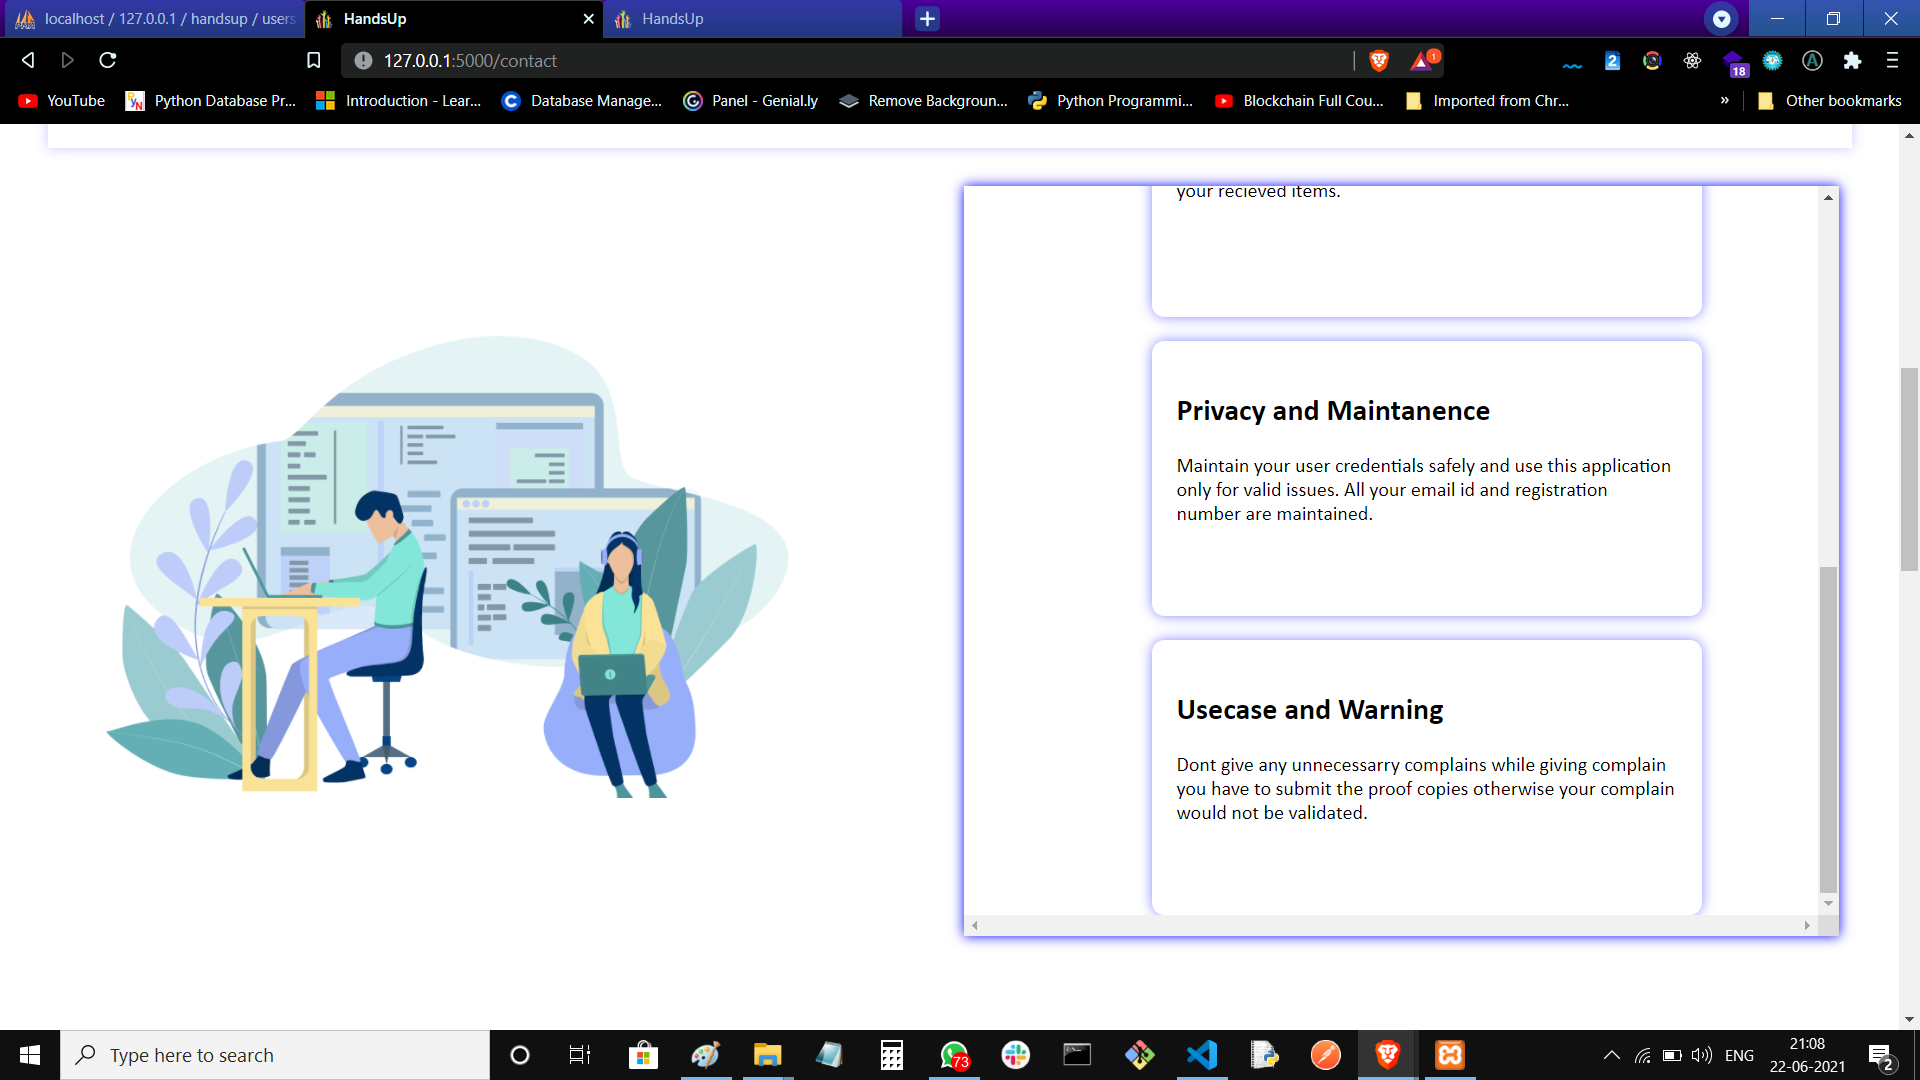The height and width of the screenshot is (1080, 1920).
Task: Click the browser forward arrow
Action: tap(67, 61)
